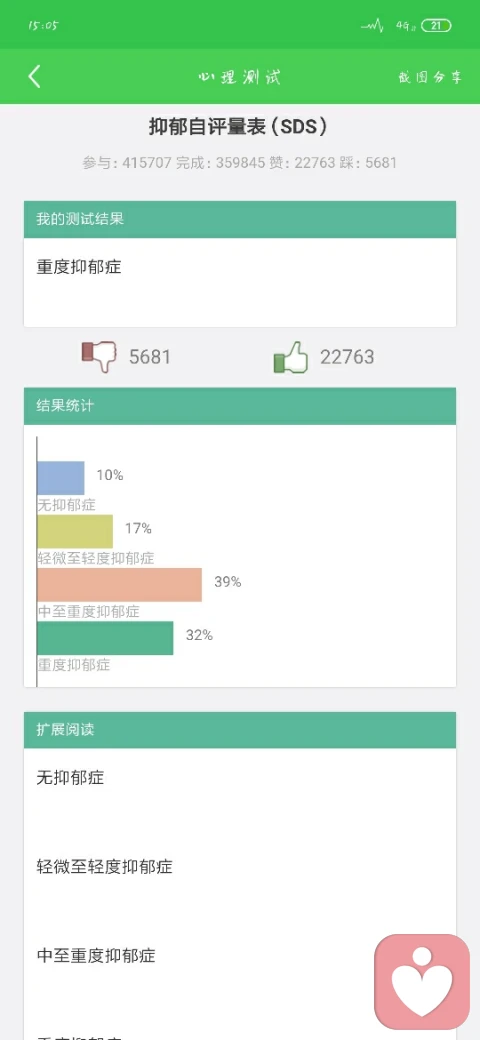Select the yellow 17% chart bar
The width and height of the screenshot is (480, 1040).
pyautogui.click(x=75, y=531)
